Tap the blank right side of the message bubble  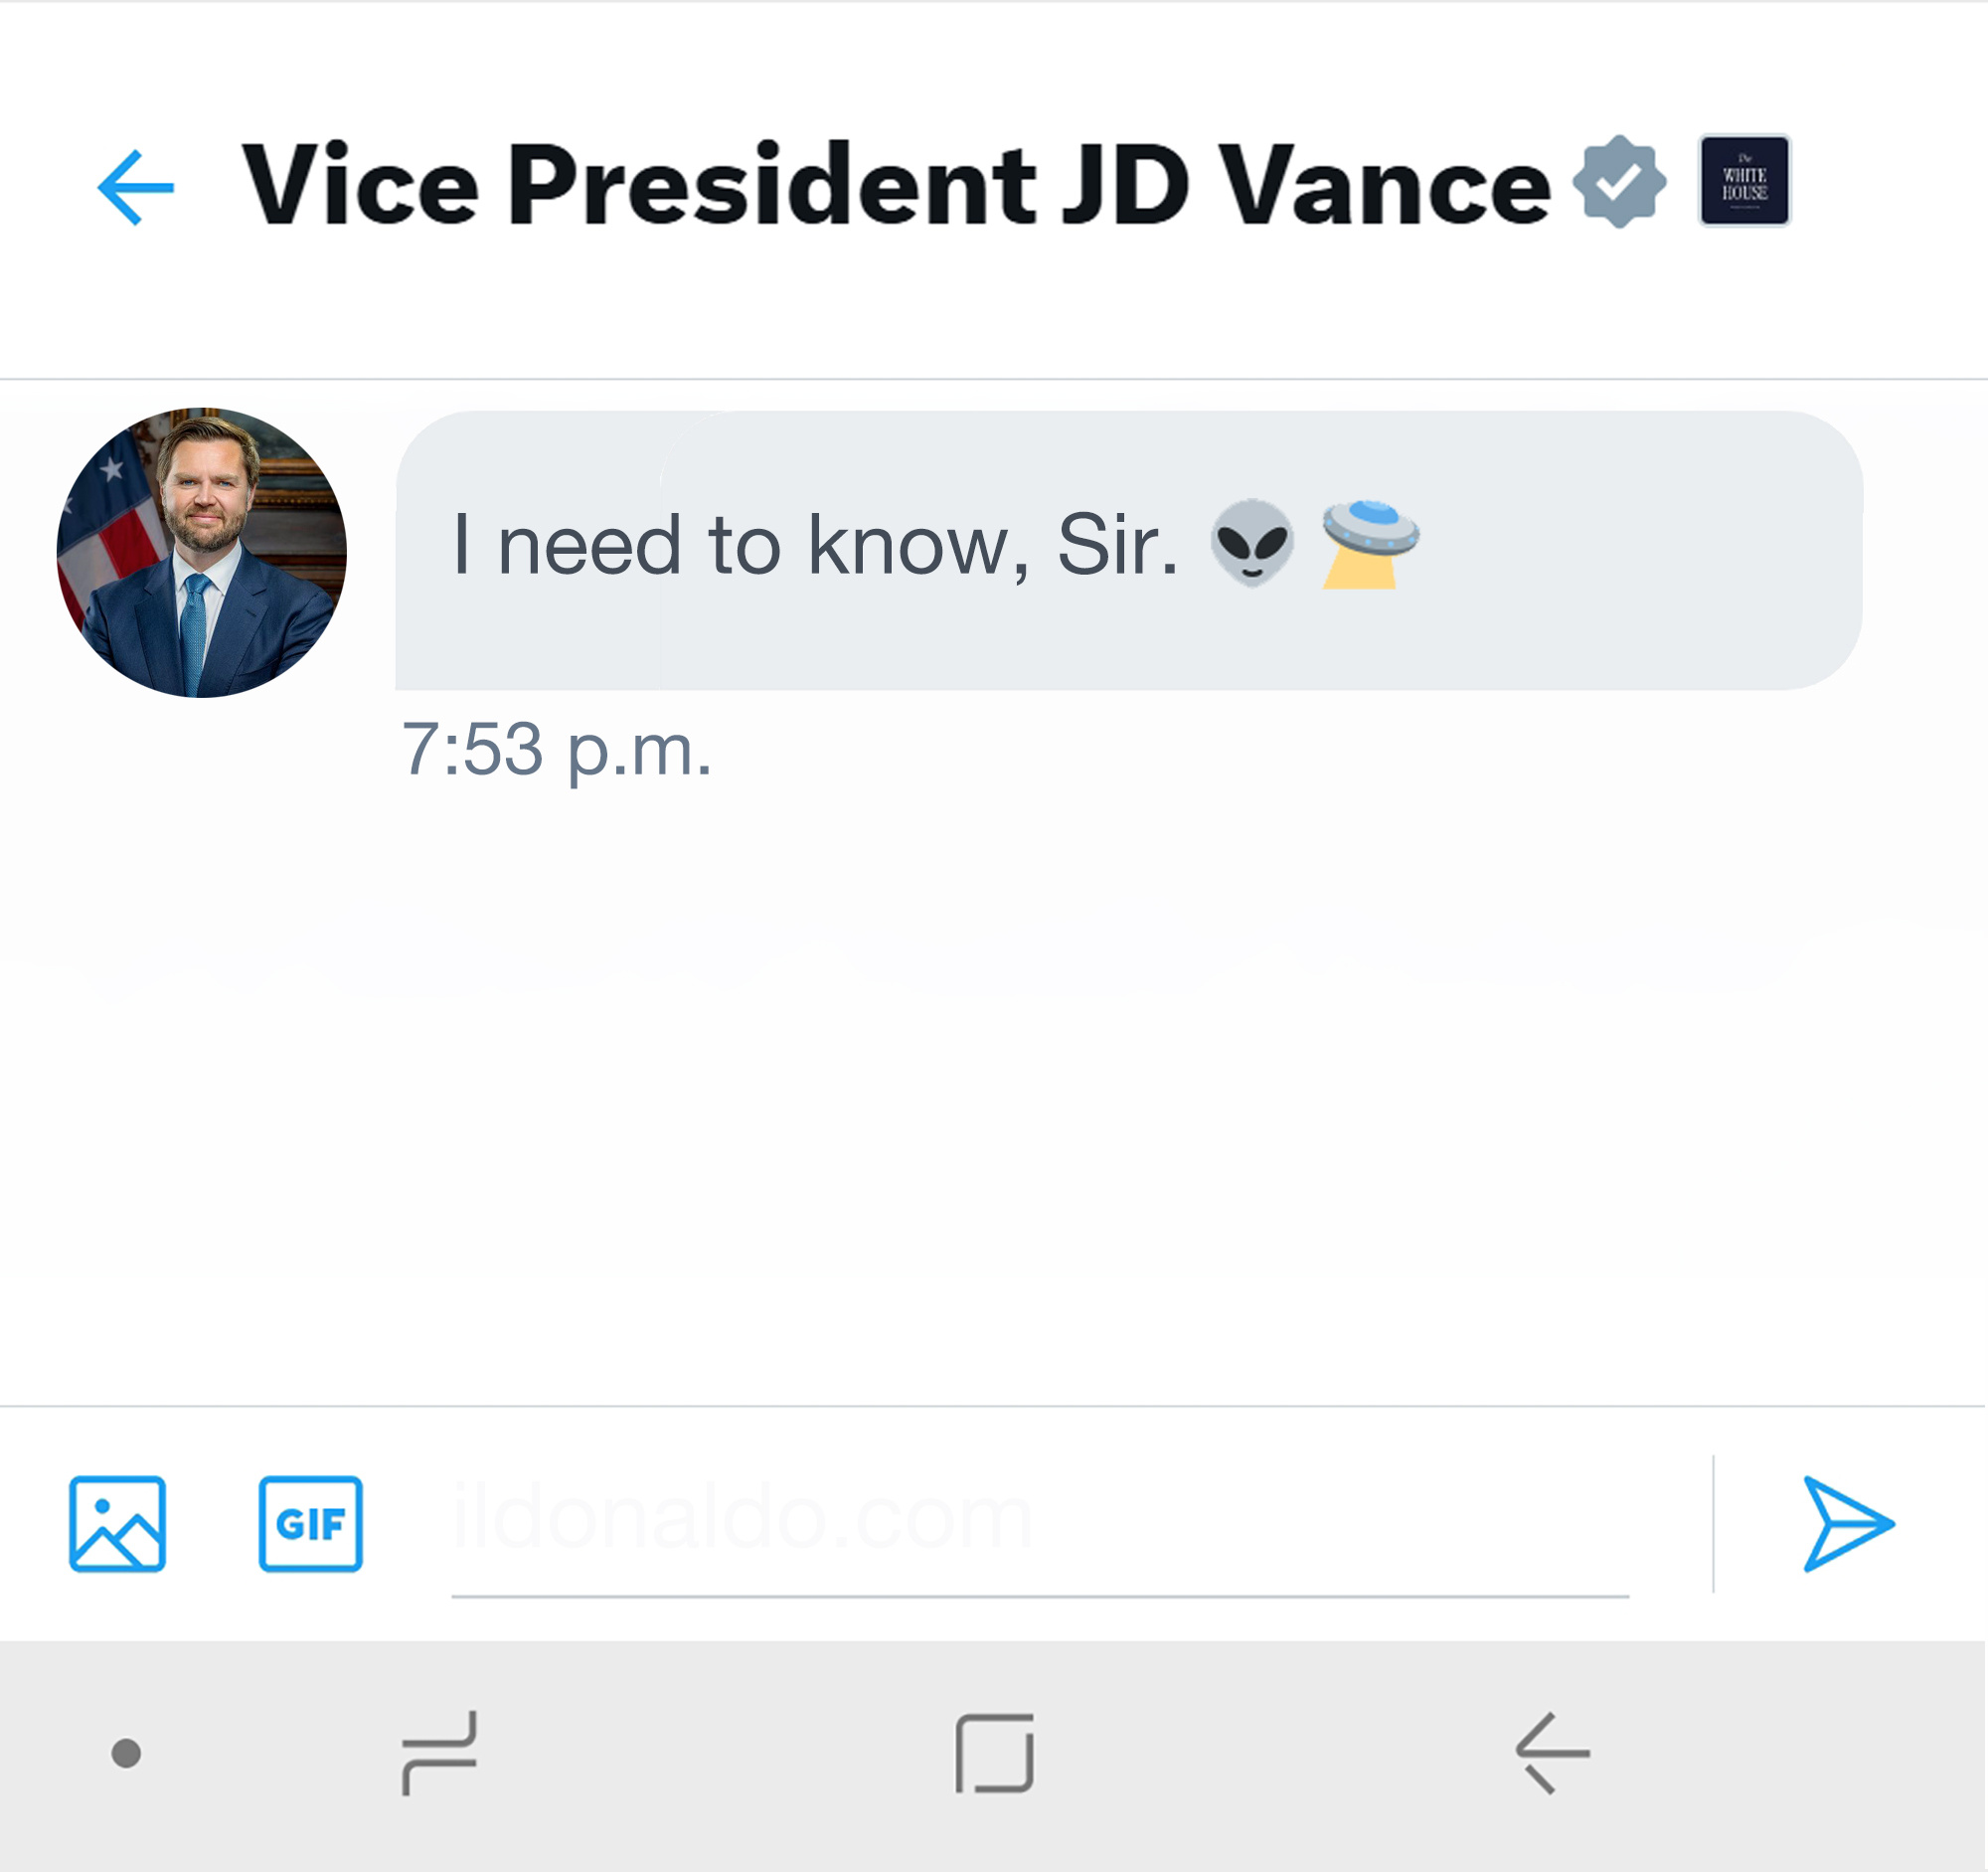click(x=1640, y=550)
